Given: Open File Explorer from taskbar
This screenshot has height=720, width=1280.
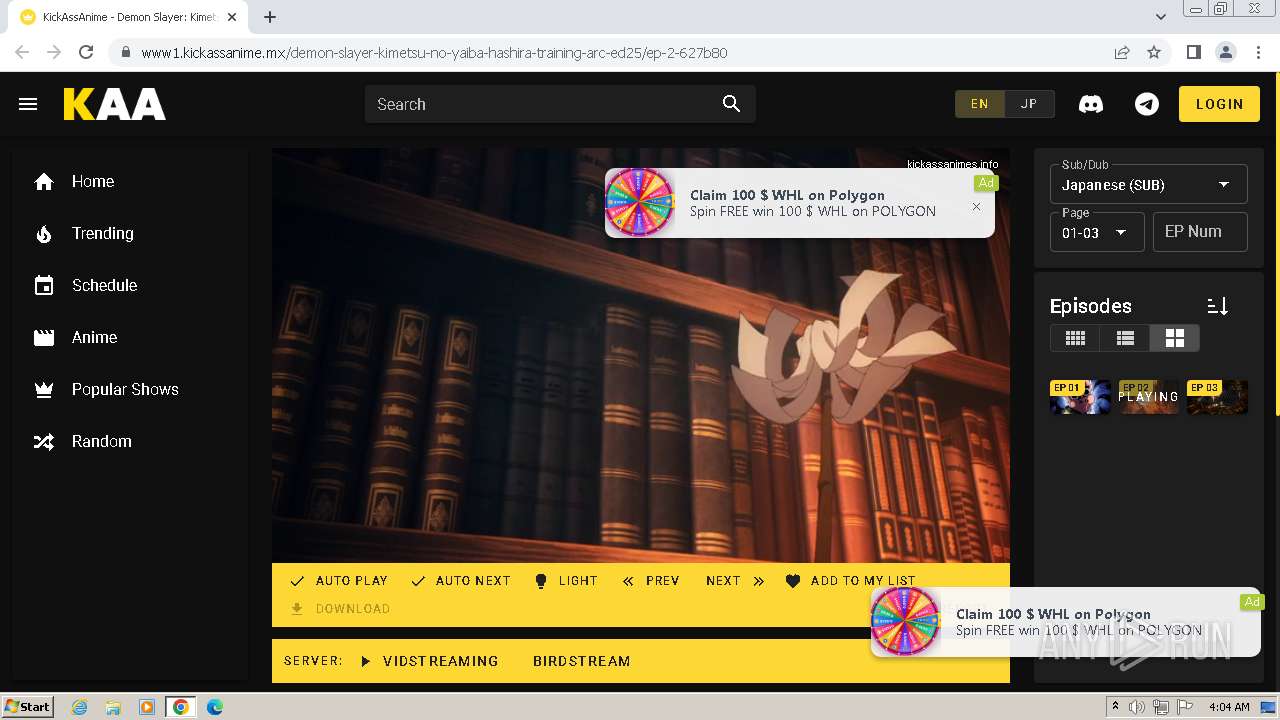Looking at the screenshot, I should click(113, 707).
